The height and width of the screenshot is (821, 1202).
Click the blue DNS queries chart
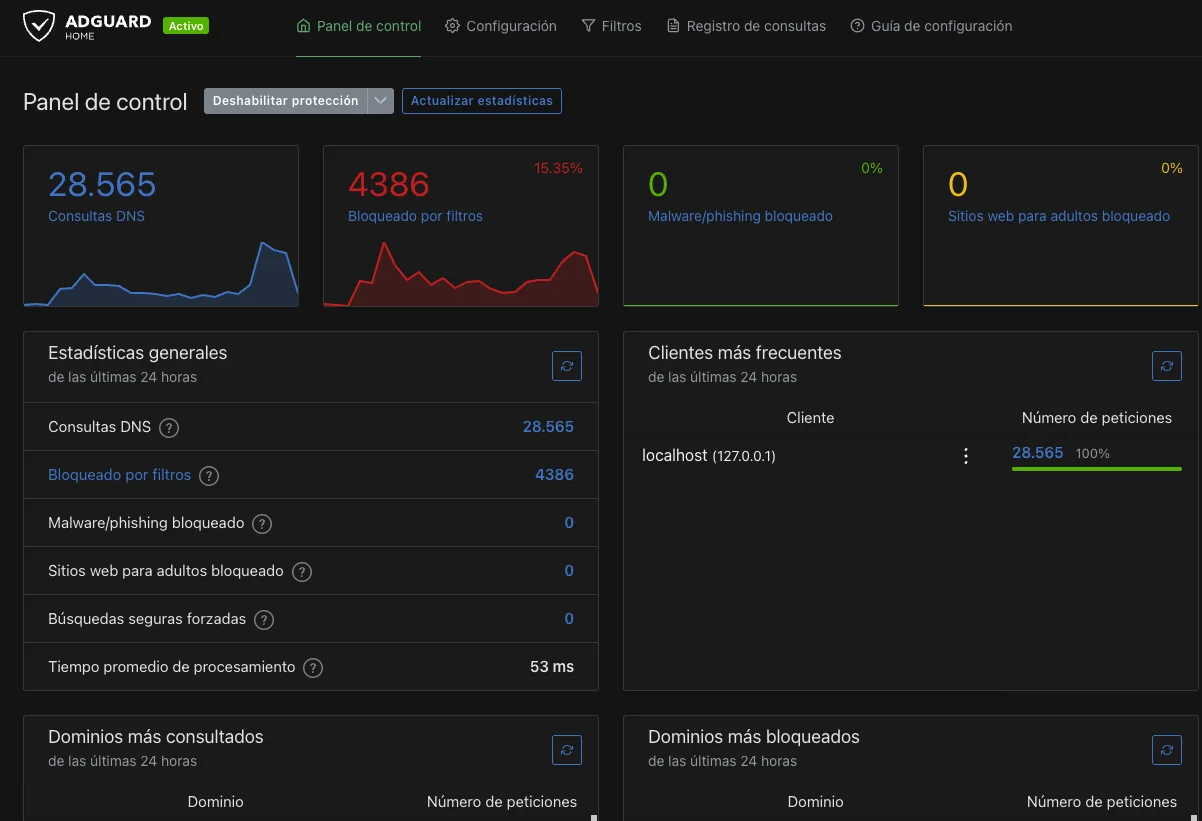pos(161,273)
